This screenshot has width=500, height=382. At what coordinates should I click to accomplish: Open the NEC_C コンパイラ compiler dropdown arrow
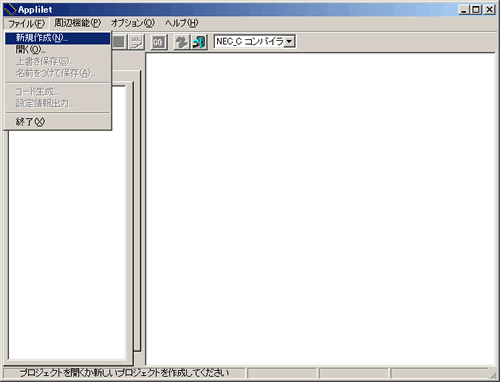pos(290,42)
